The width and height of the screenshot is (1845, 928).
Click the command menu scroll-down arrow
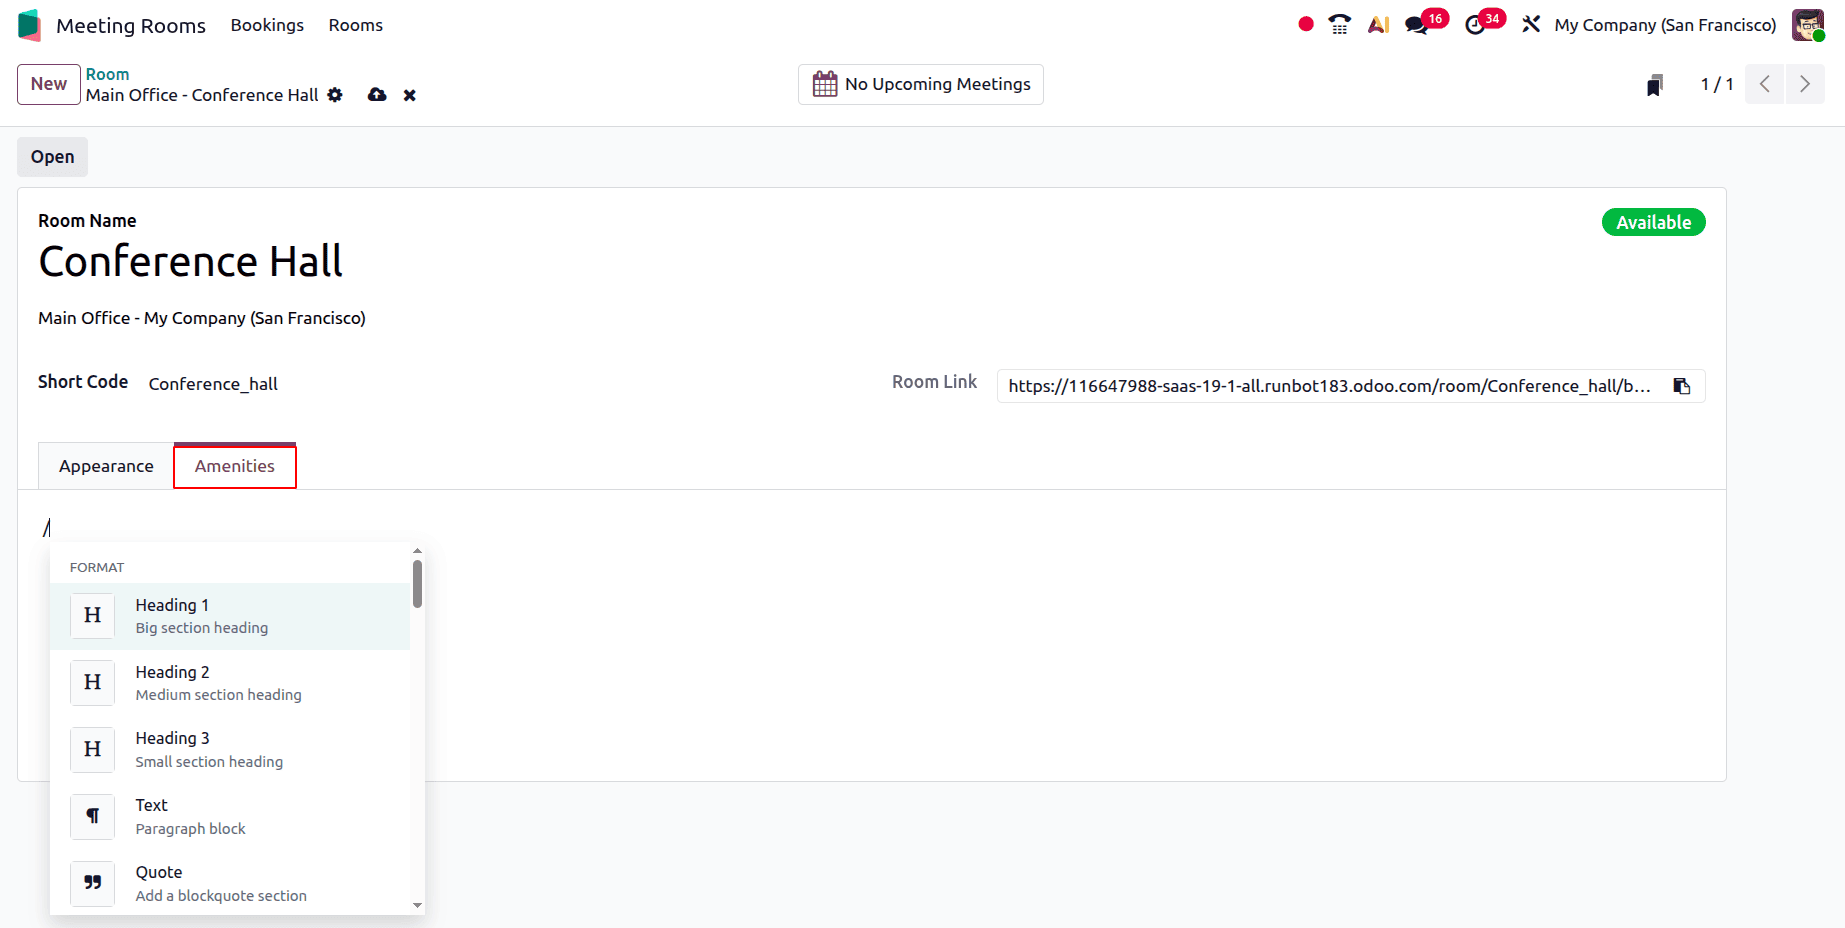[417, 906]
